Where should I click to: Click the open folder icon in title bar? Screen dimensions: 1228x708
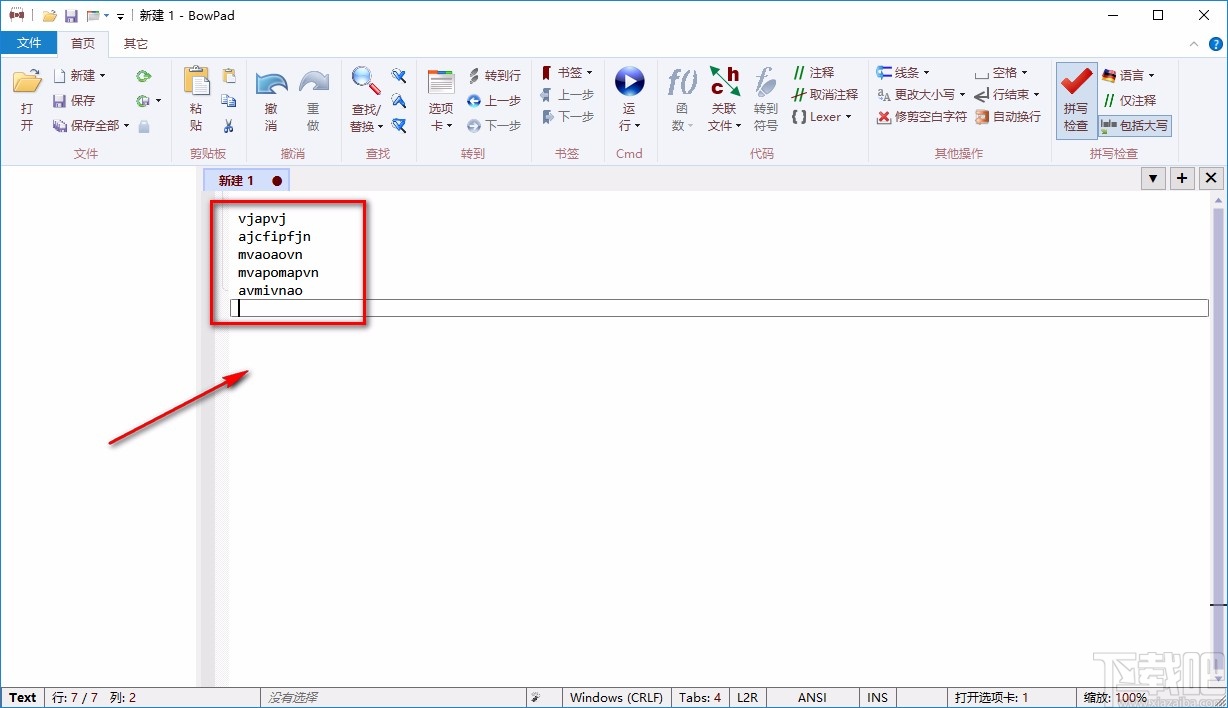click(49, 16)
